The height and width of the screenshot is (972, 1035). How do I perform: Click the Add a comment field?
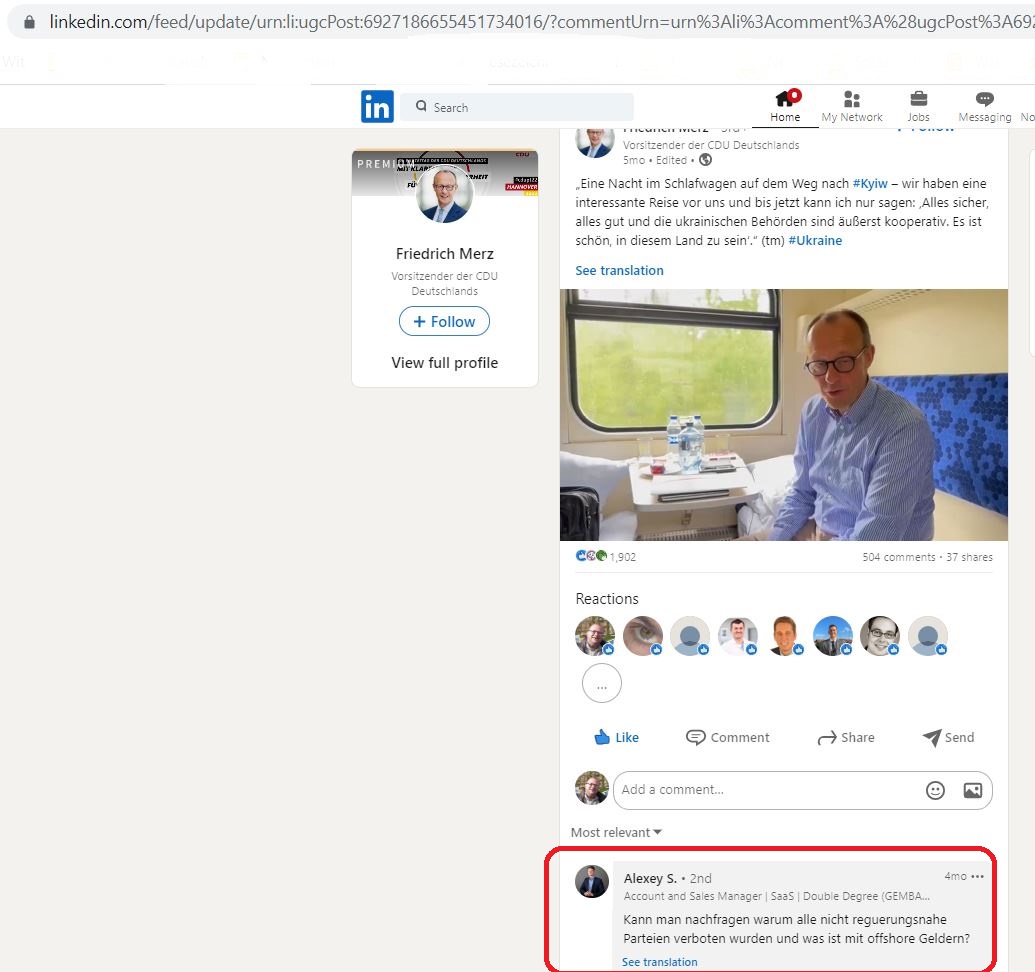pos(766,790)
